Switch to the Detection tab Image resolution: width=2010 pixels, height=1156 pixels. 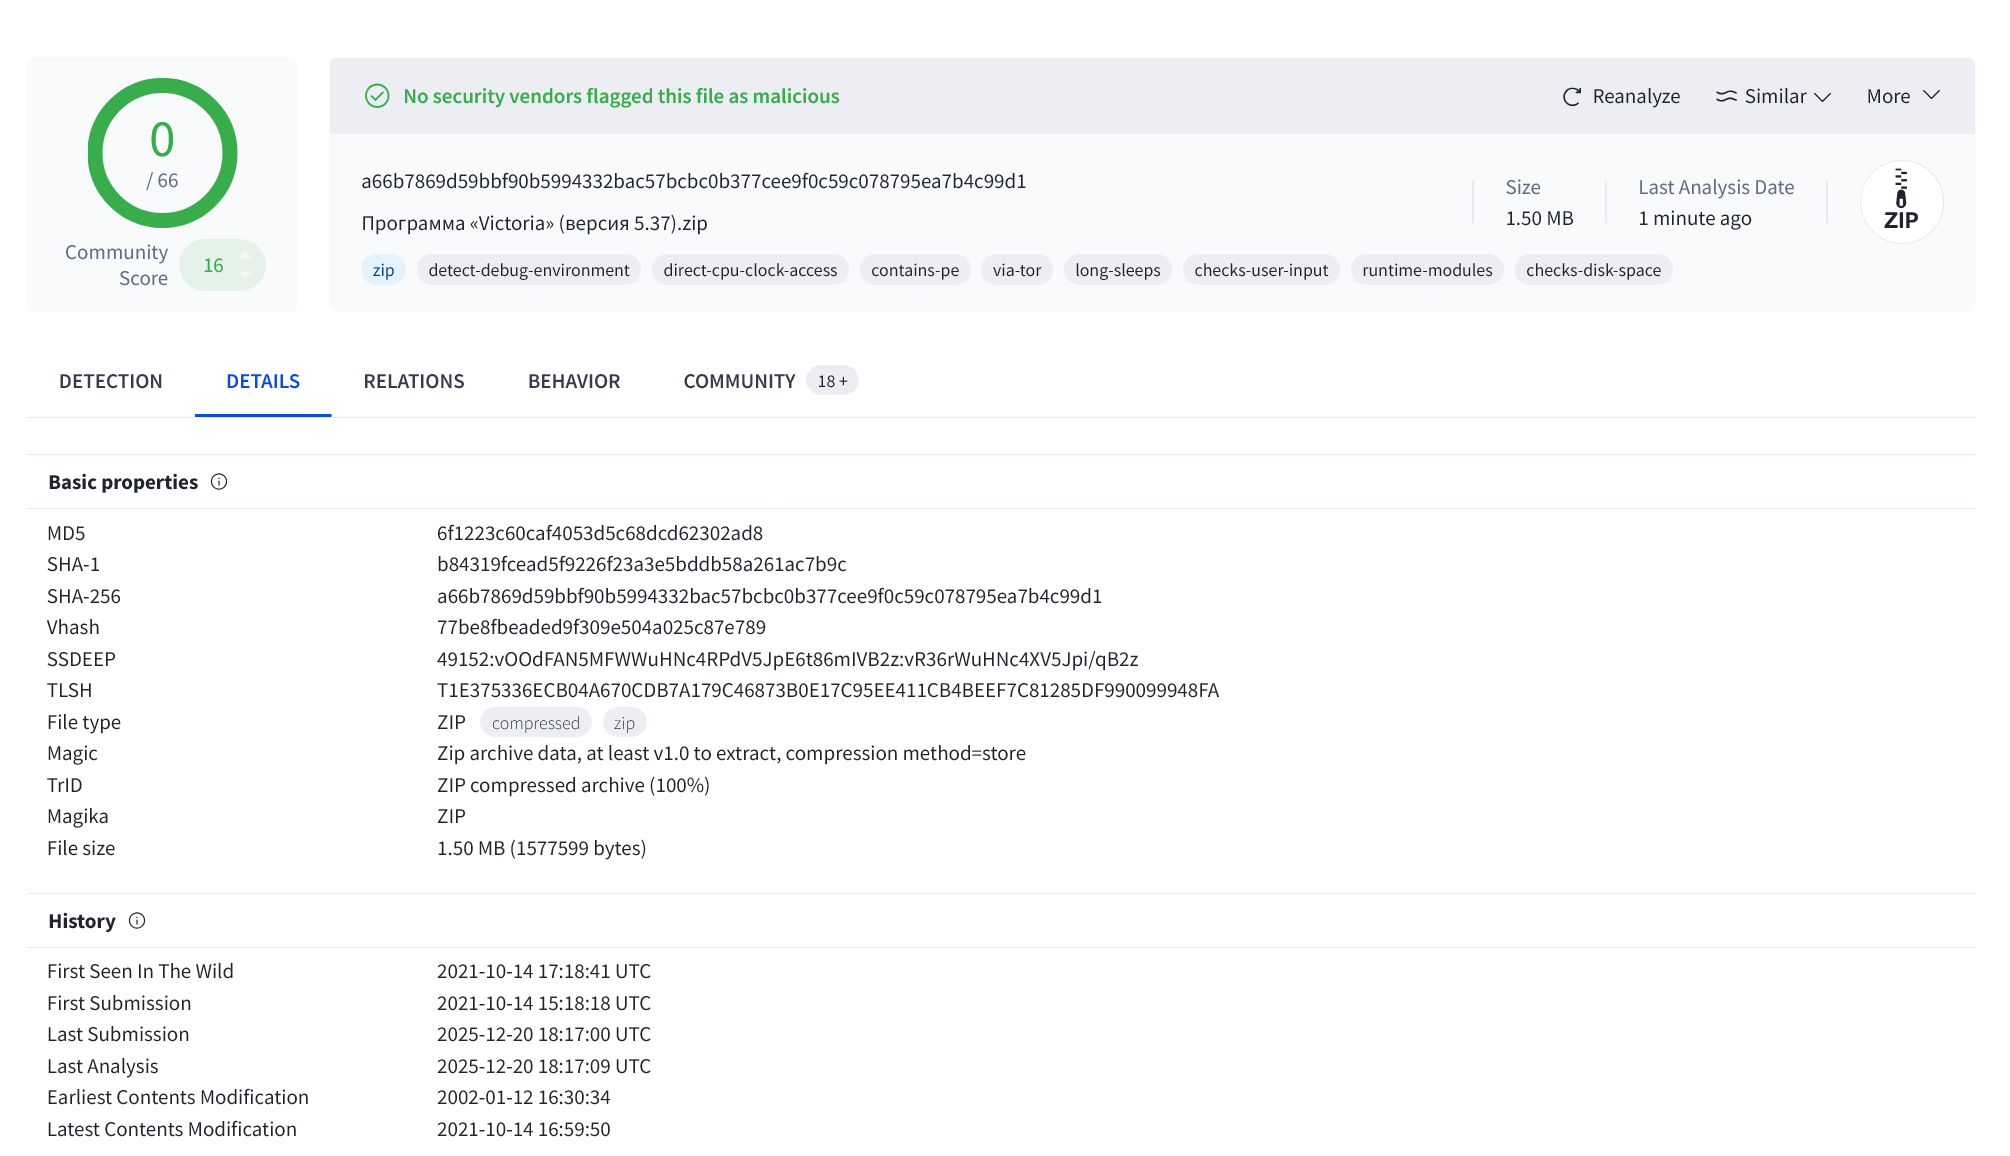click(110, 381)
